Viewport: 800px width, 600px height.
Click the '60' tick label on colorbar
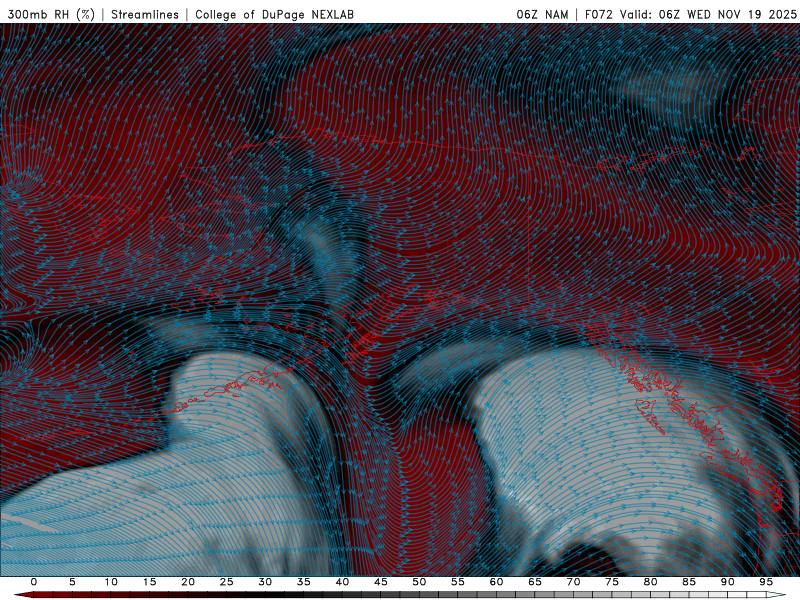496,582
